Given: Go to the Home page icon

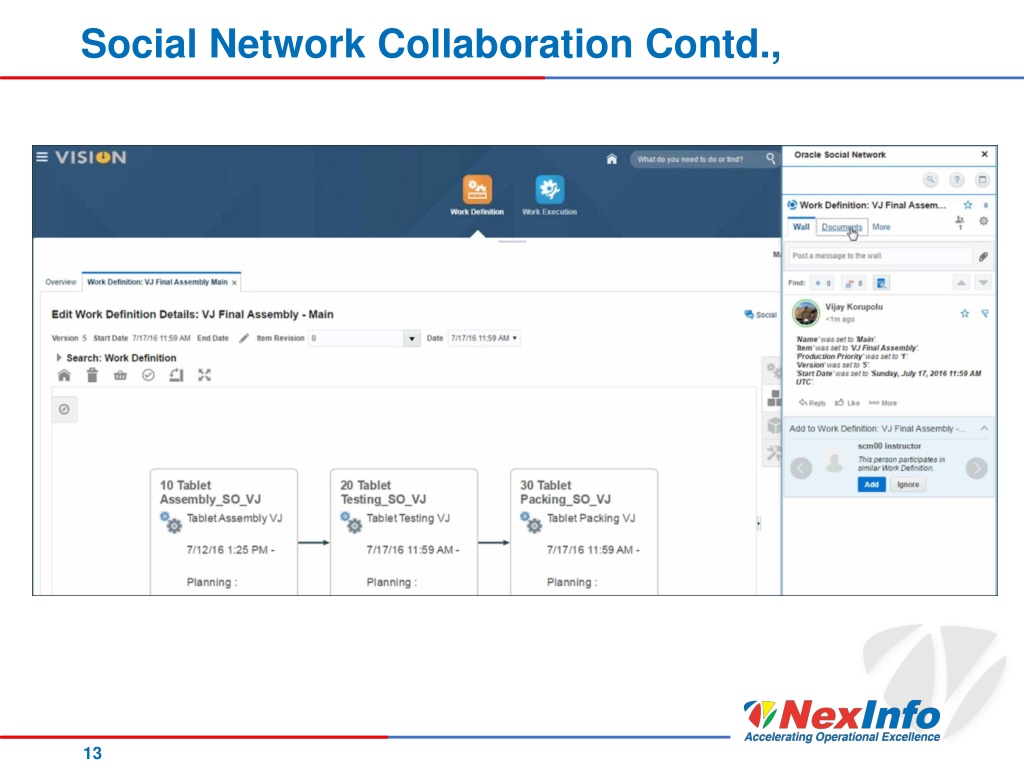Looking at the screenshot, I should (x=611, y=159).
